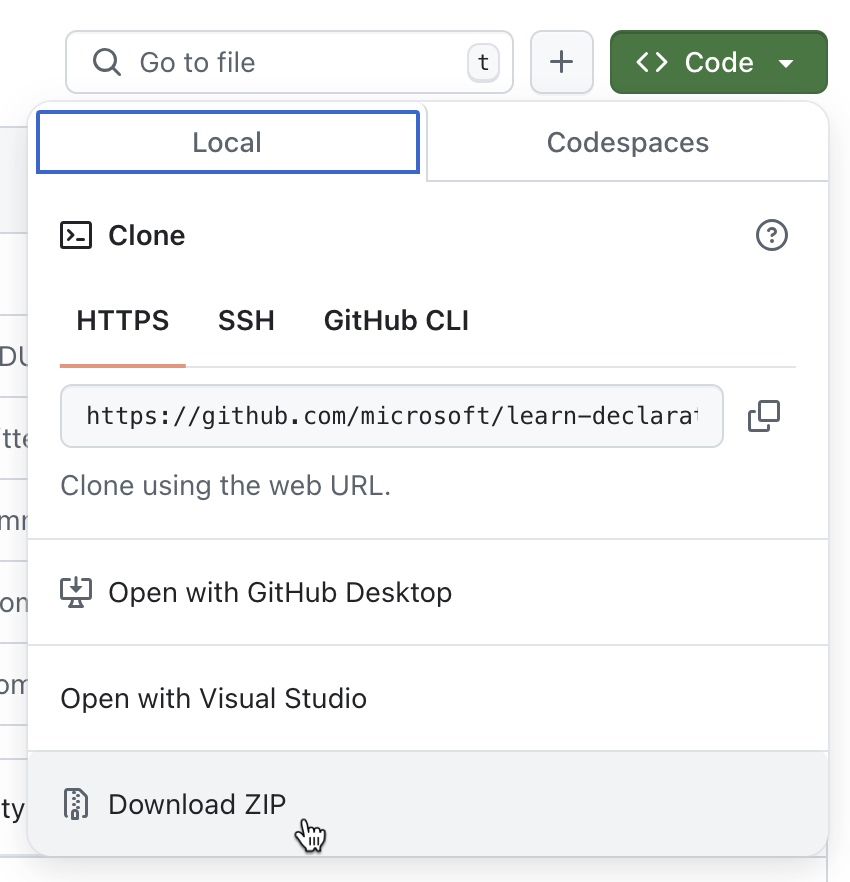The image size is (850, 882).
Task: Switch to the Codespaces tab
Action: coord(627,142)
